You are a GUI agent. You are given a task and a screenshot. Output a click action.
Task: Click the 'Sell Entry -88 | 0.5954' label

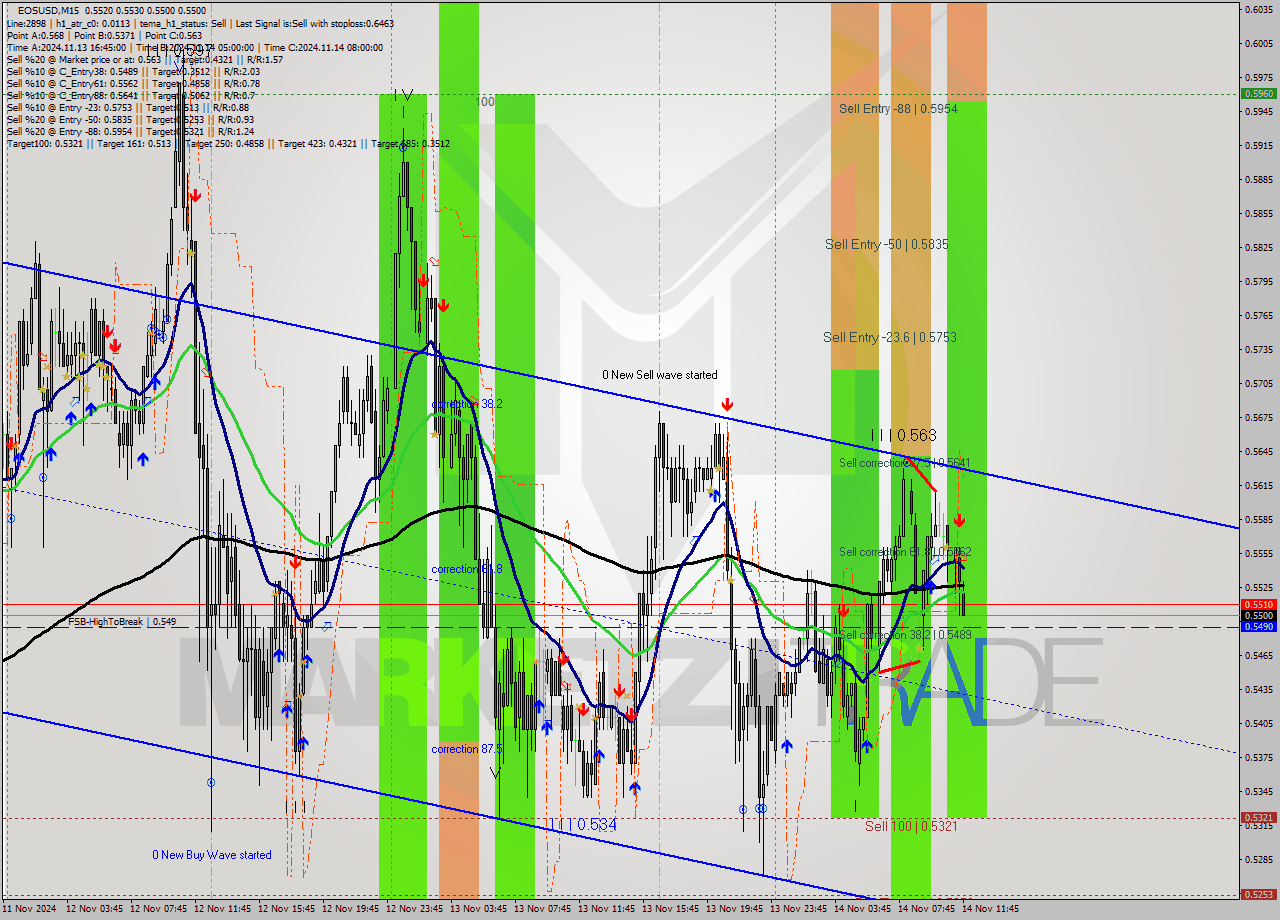(x=898, y=108)
